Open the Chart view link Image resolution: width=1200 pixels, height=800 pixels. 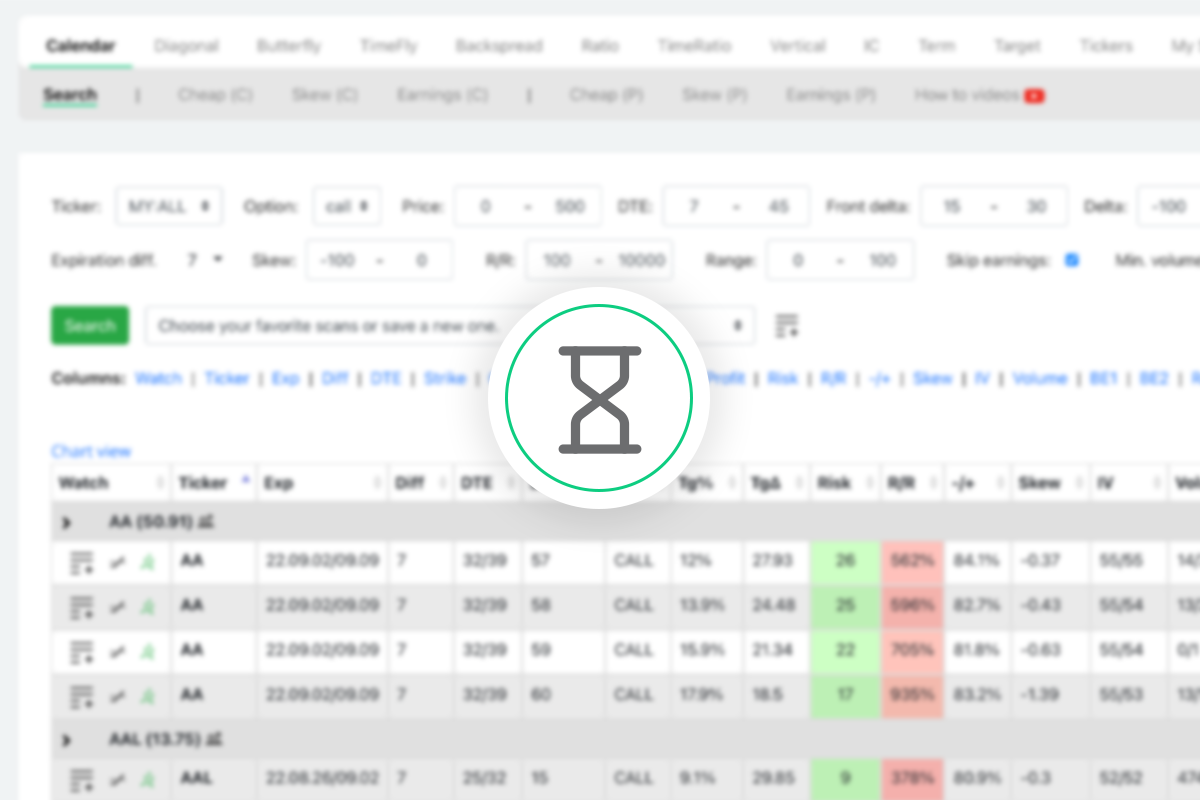91,451
